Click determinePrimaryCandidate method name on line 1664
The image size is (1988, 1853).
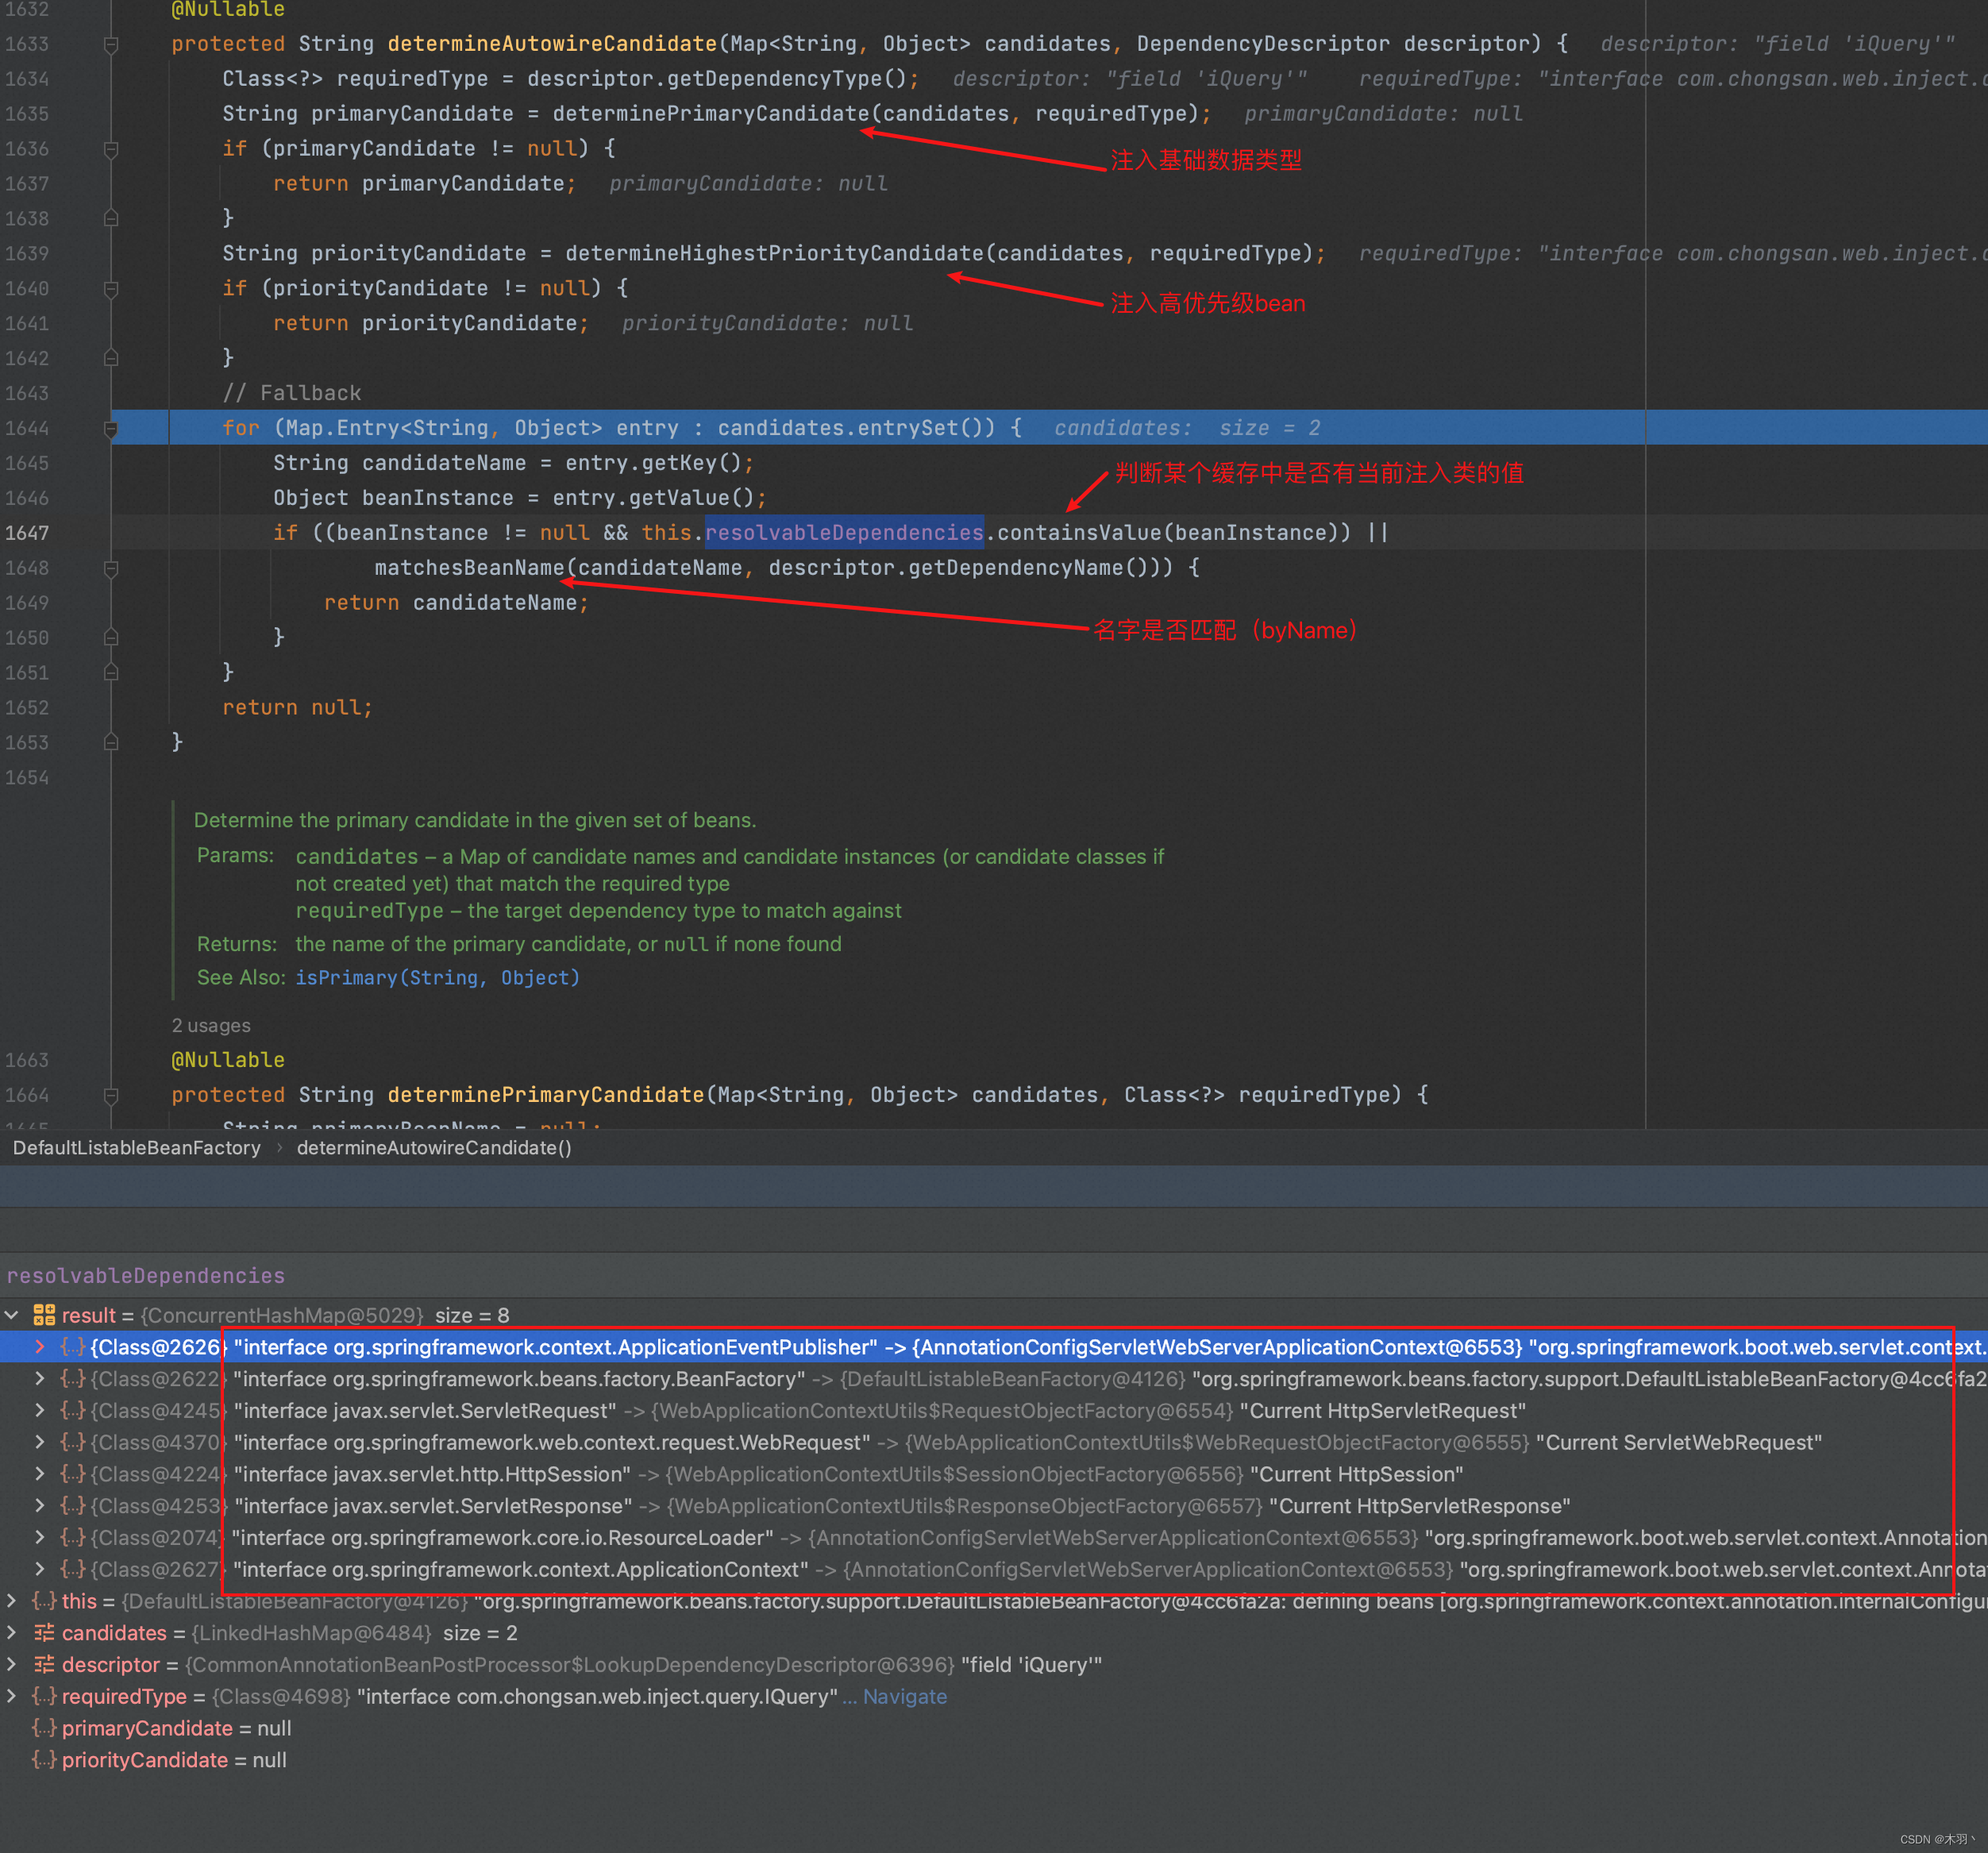coord(546,1095)
